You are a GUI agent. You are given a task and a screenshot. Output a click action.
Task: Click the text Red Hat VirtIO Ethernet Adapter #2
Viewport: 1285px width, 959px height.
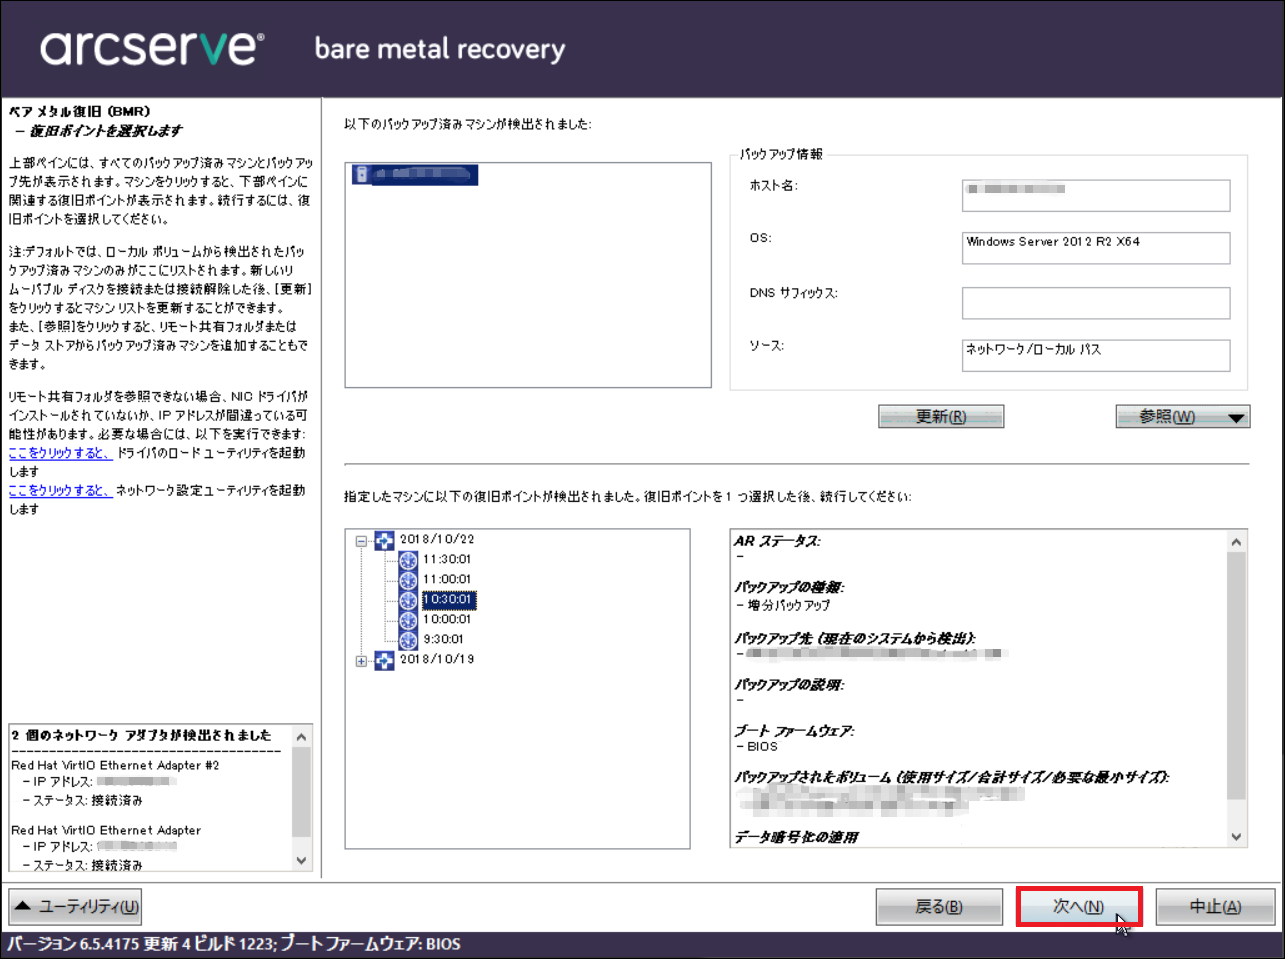click(115, 765)
